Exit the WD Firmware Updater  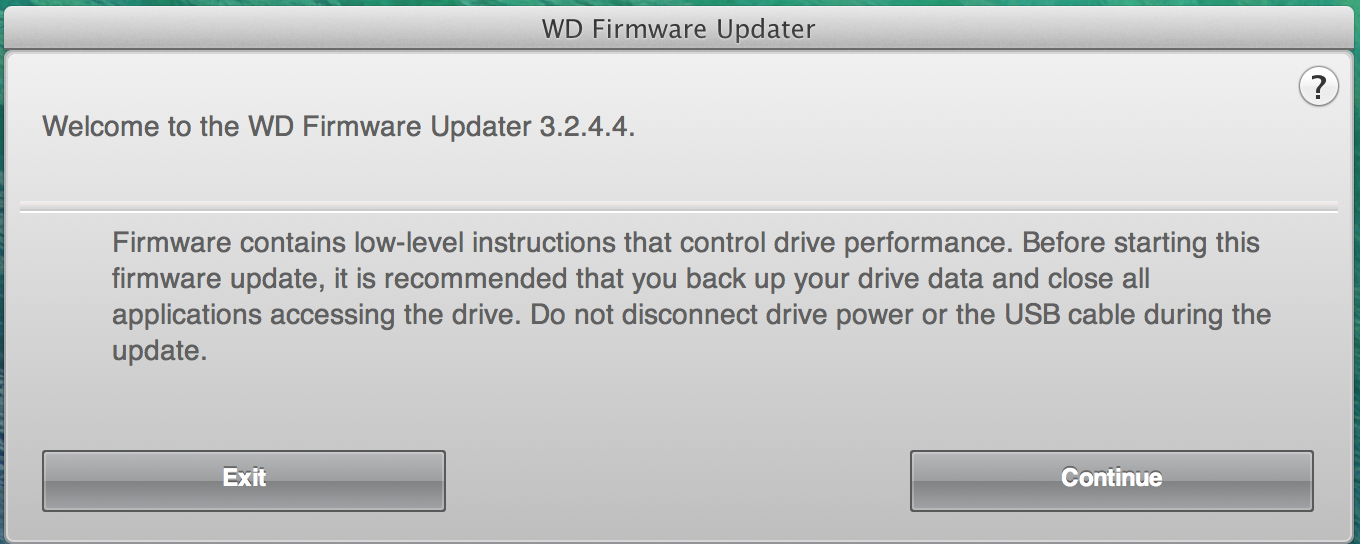[243, 480]
